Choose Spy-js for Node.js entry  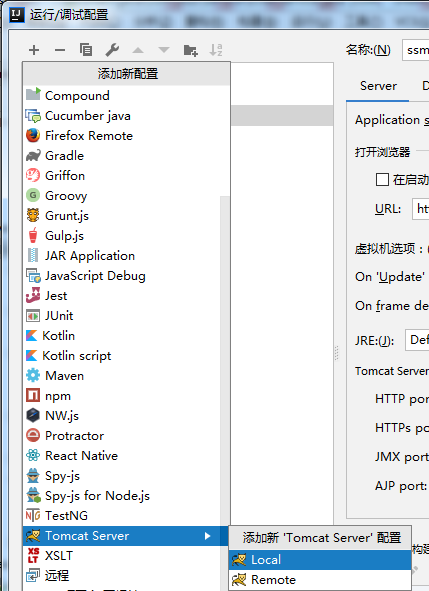point(122,495)
